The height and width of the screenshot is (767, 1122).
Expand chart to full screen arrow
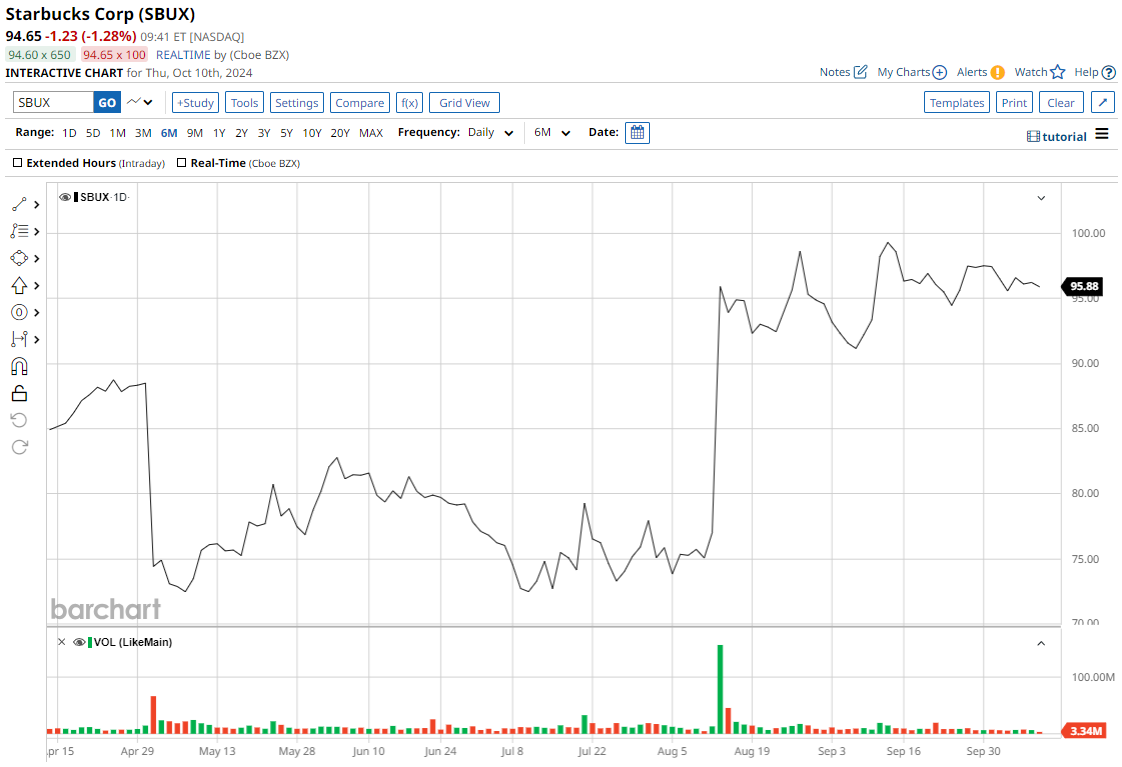coord(1103,102)
